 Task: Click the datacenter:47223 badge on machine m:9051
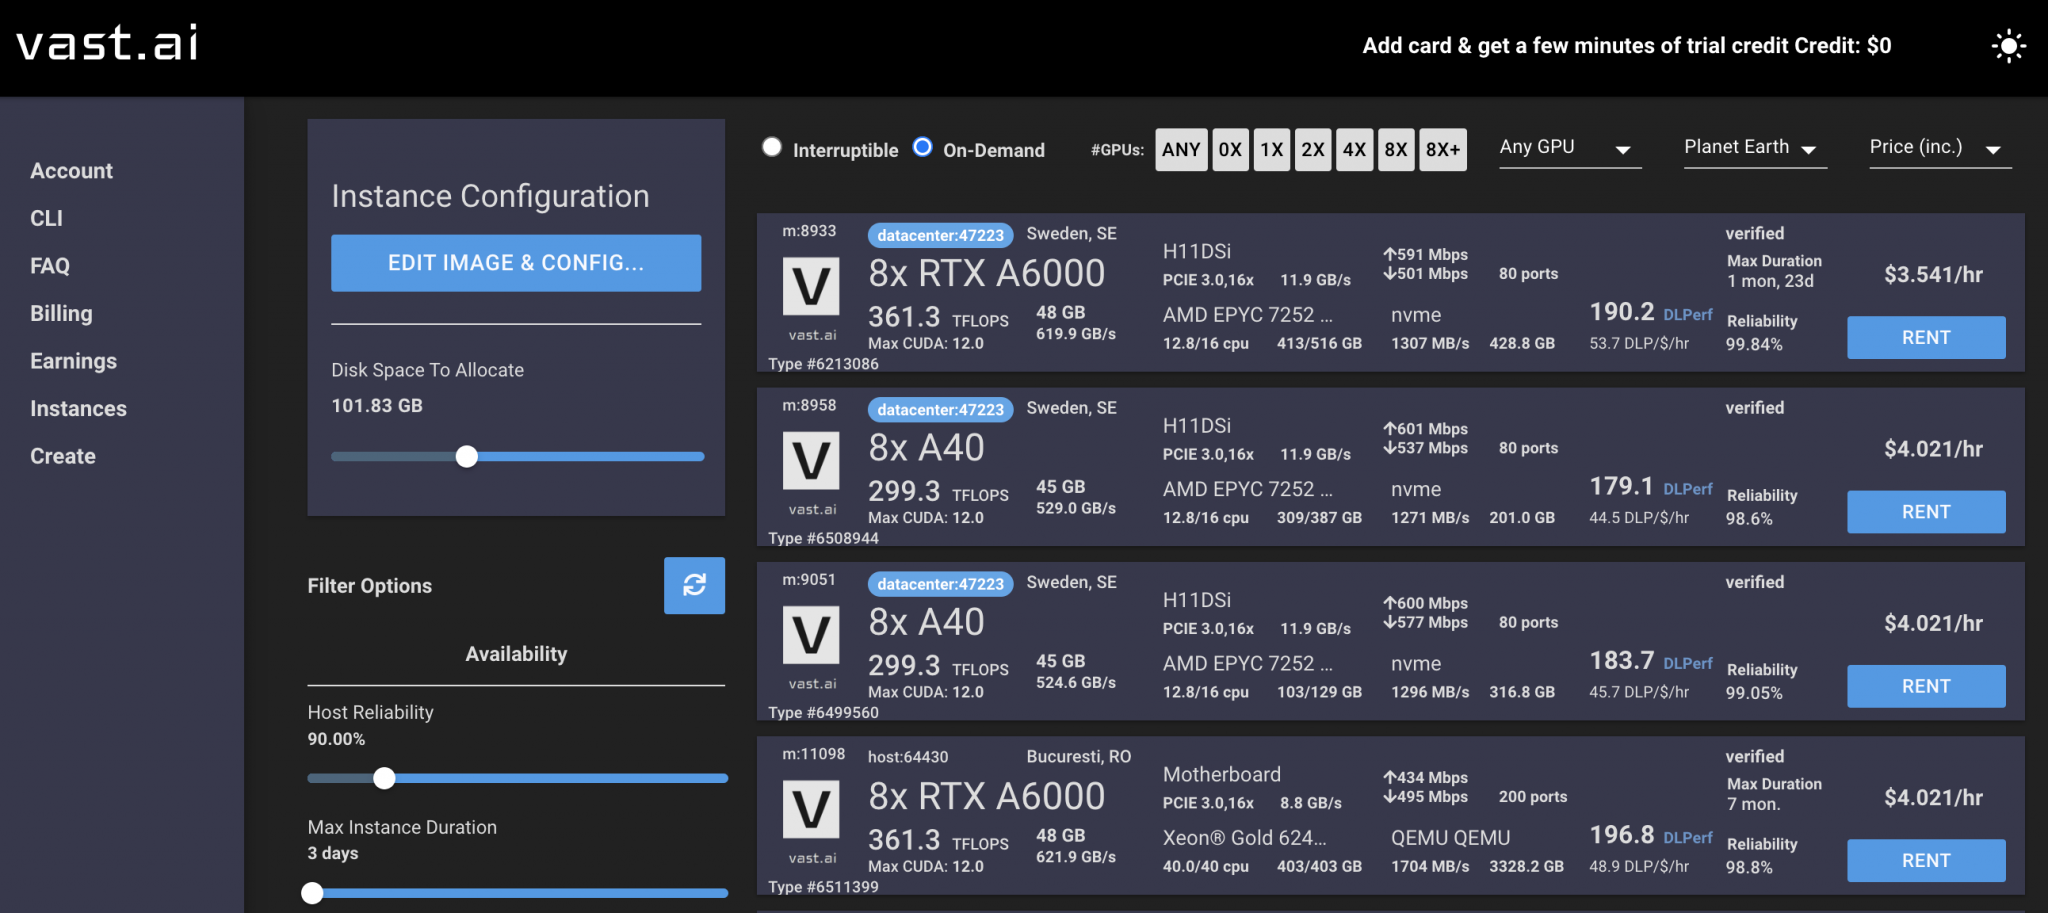tap(939, 583)
